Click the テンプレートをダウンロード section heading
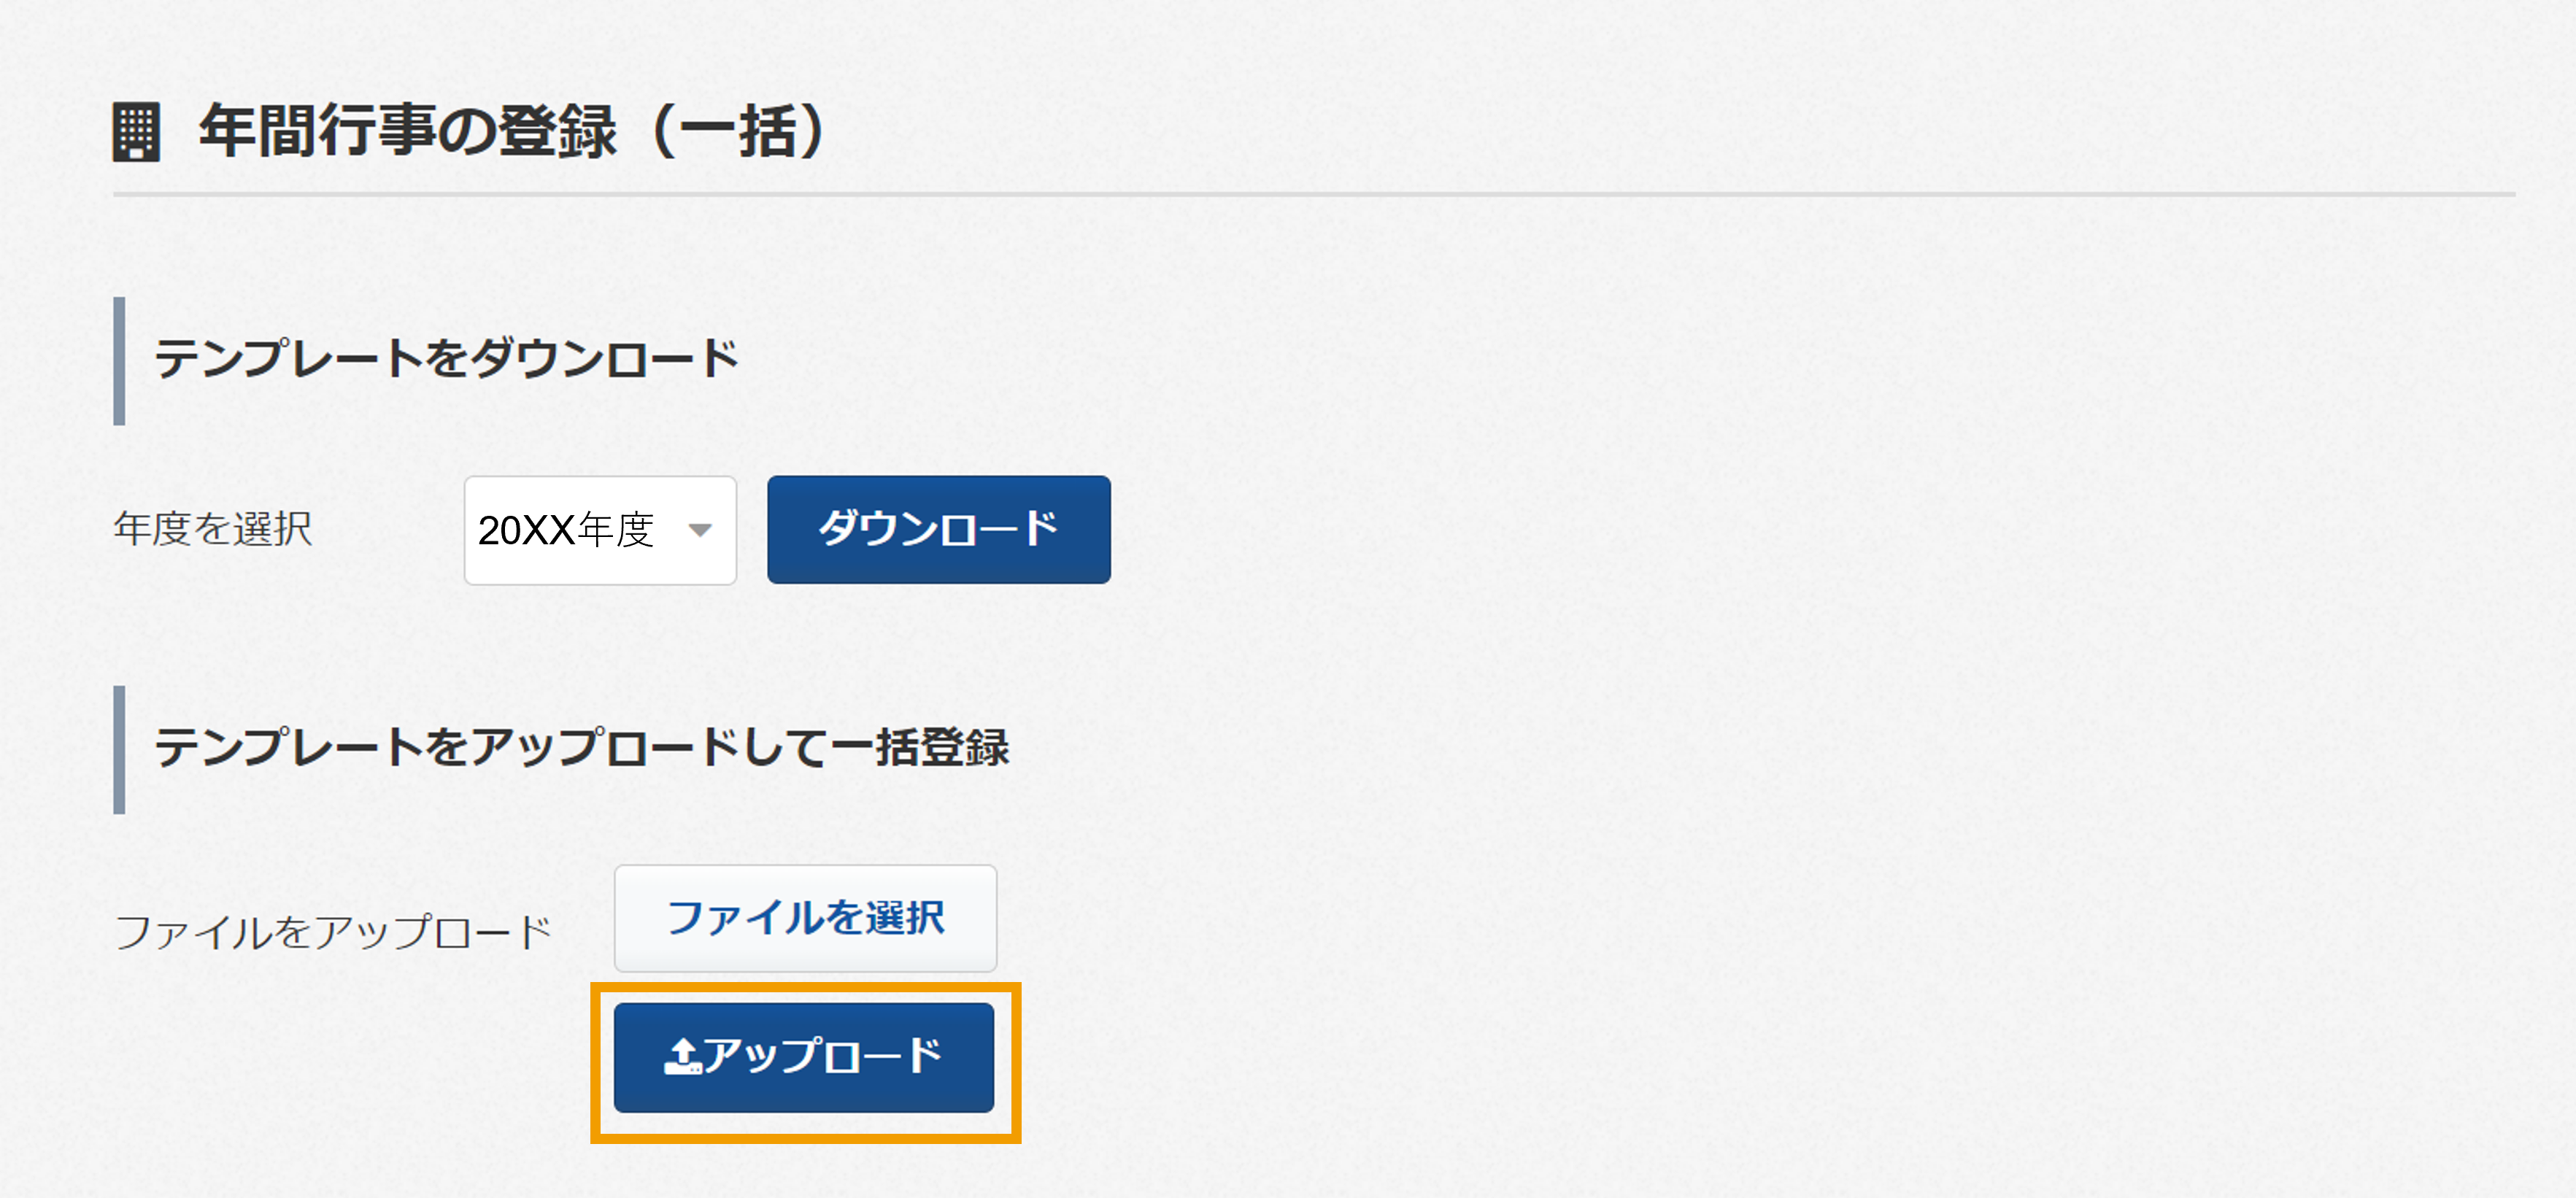The width and height of the screenshot is (2576, 1198). [x=446, y=358]
